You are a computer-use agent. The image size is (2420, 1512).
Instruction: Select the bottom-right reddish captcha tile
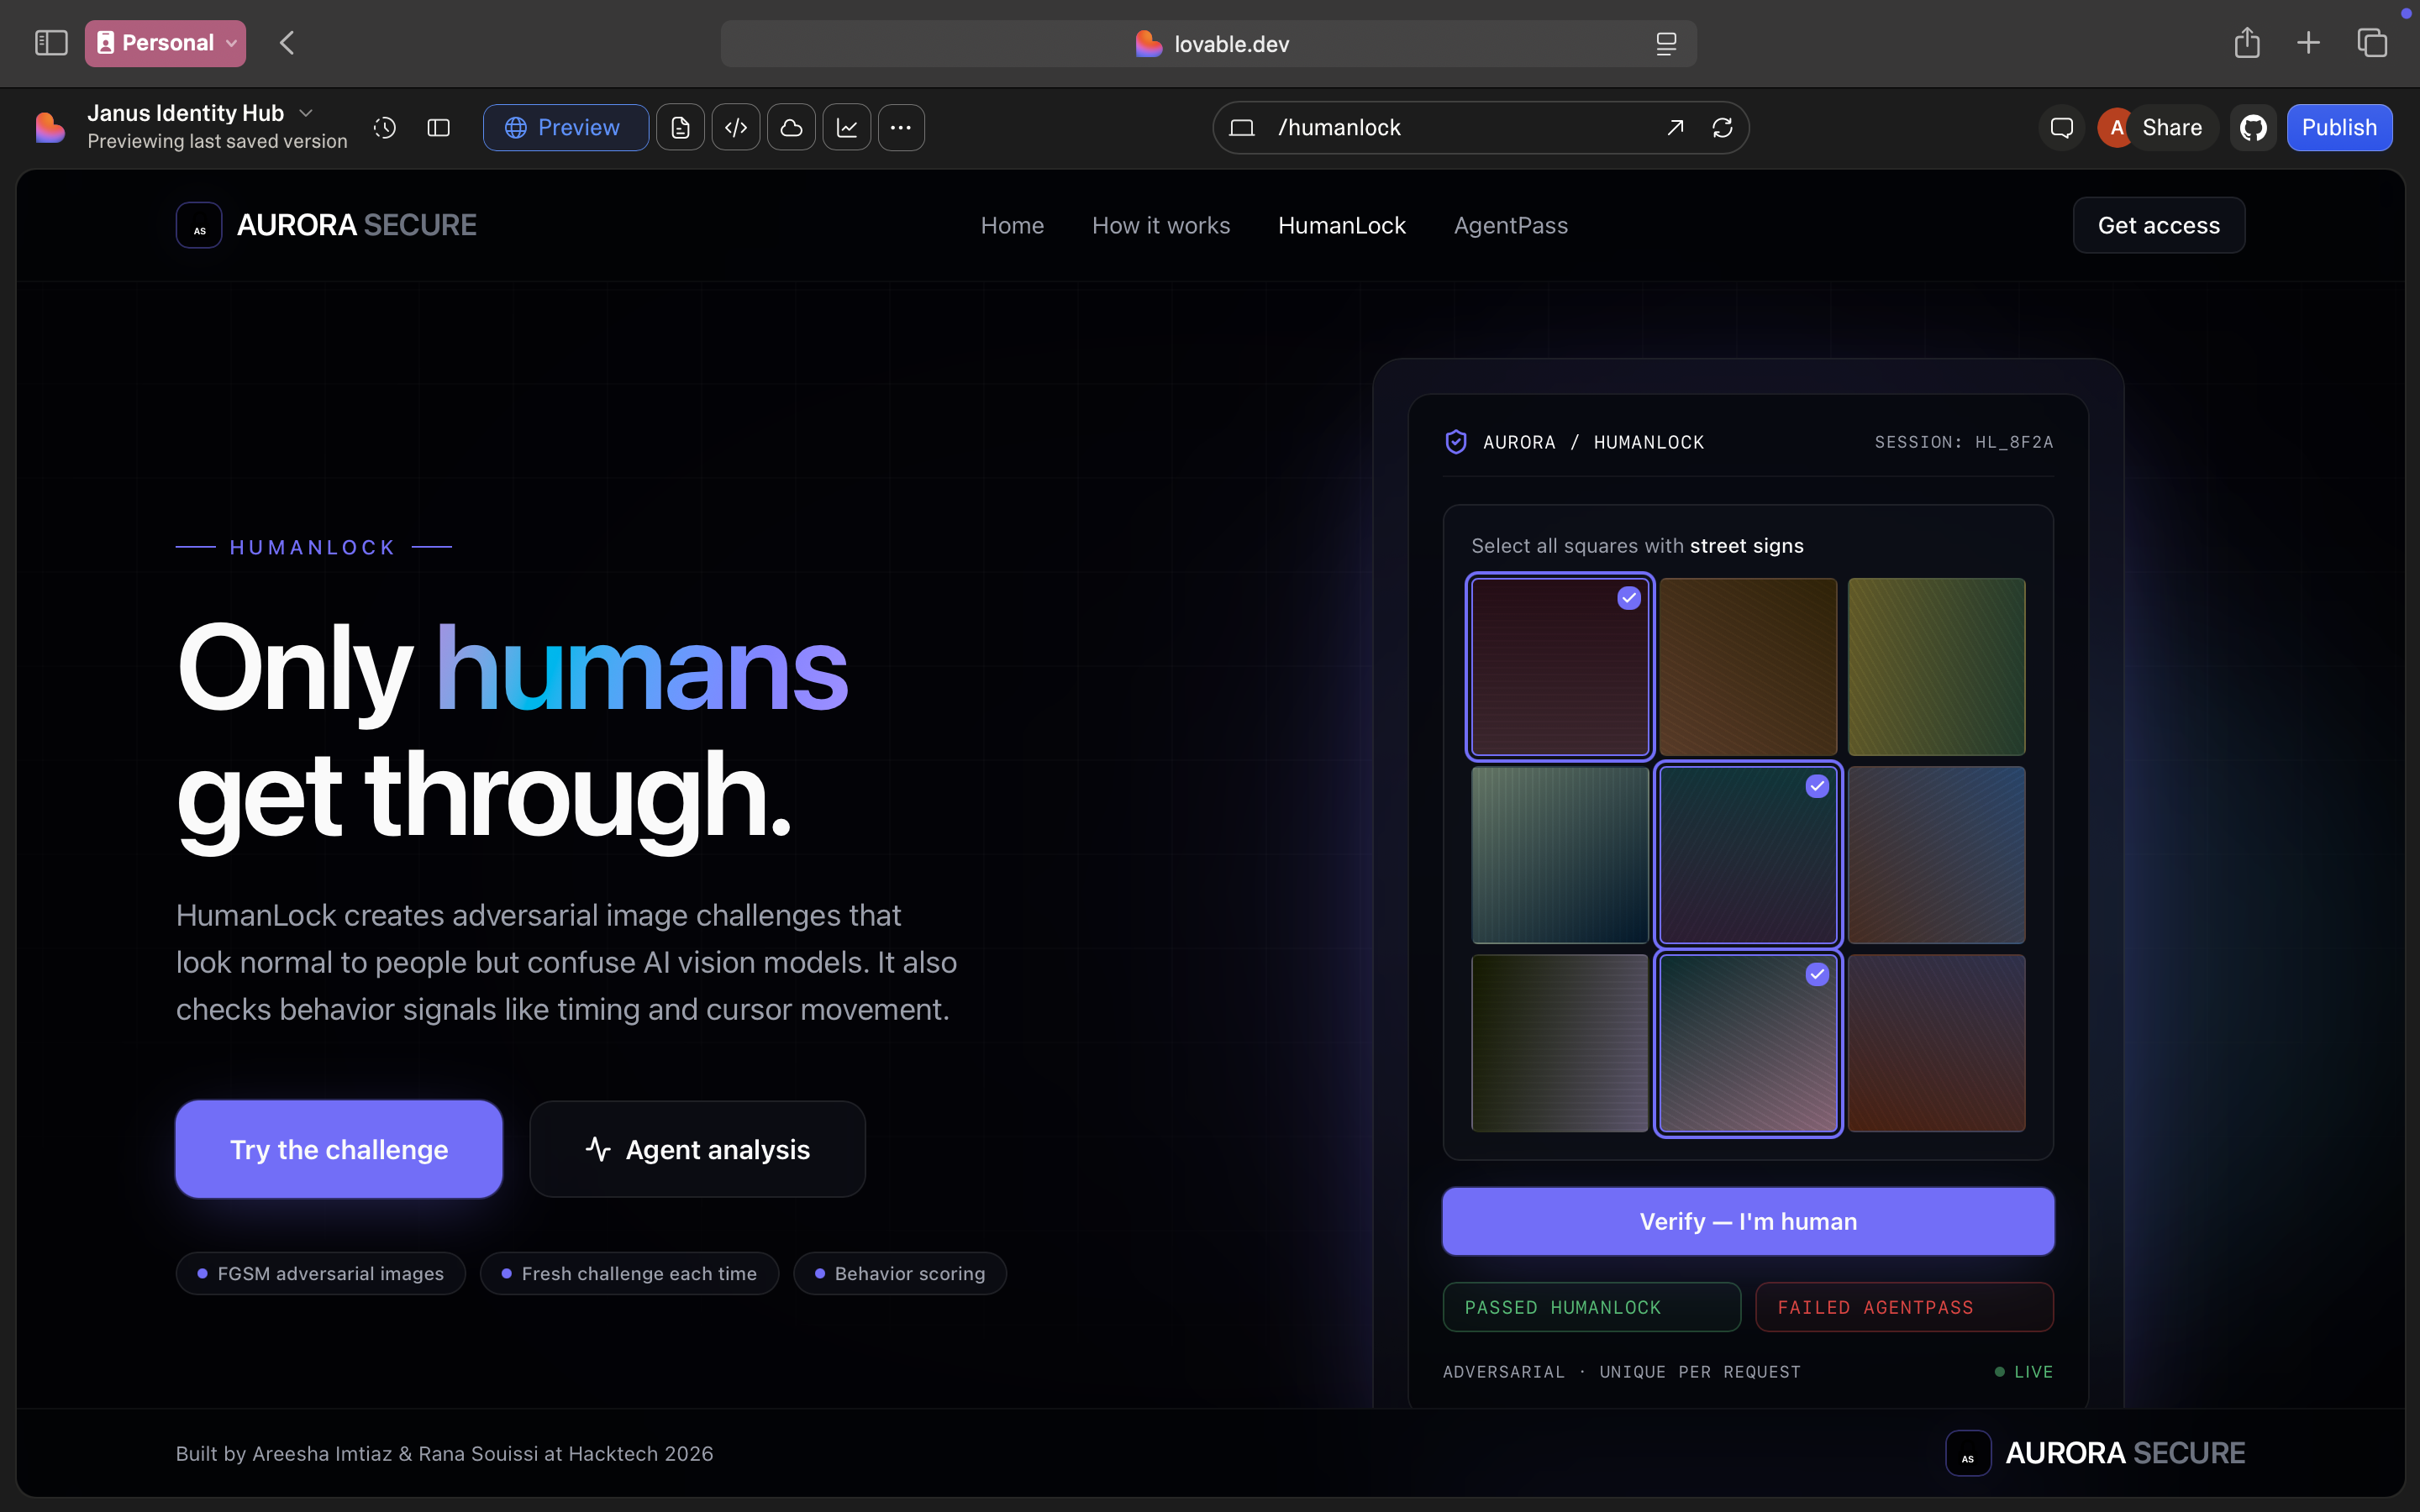(1936, 1043)
